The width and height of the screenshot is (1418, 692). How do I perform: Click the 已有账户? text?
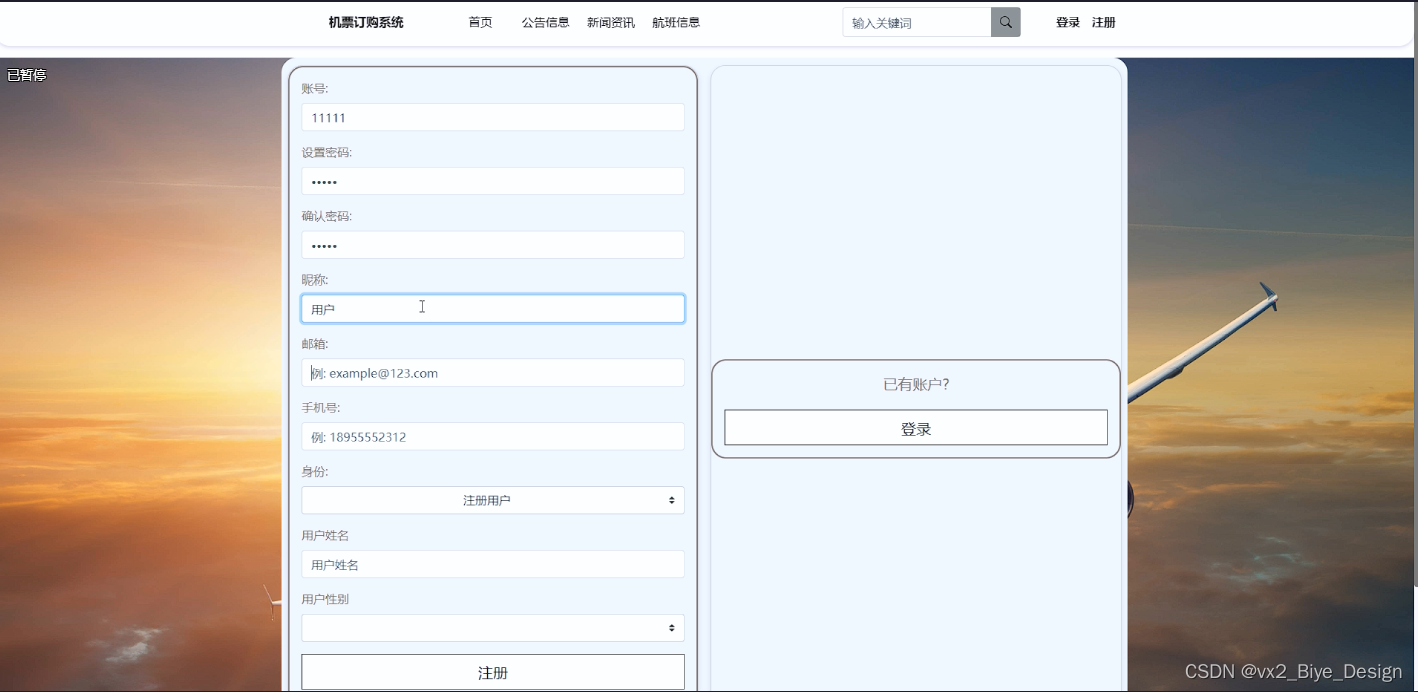click(916, 384)
